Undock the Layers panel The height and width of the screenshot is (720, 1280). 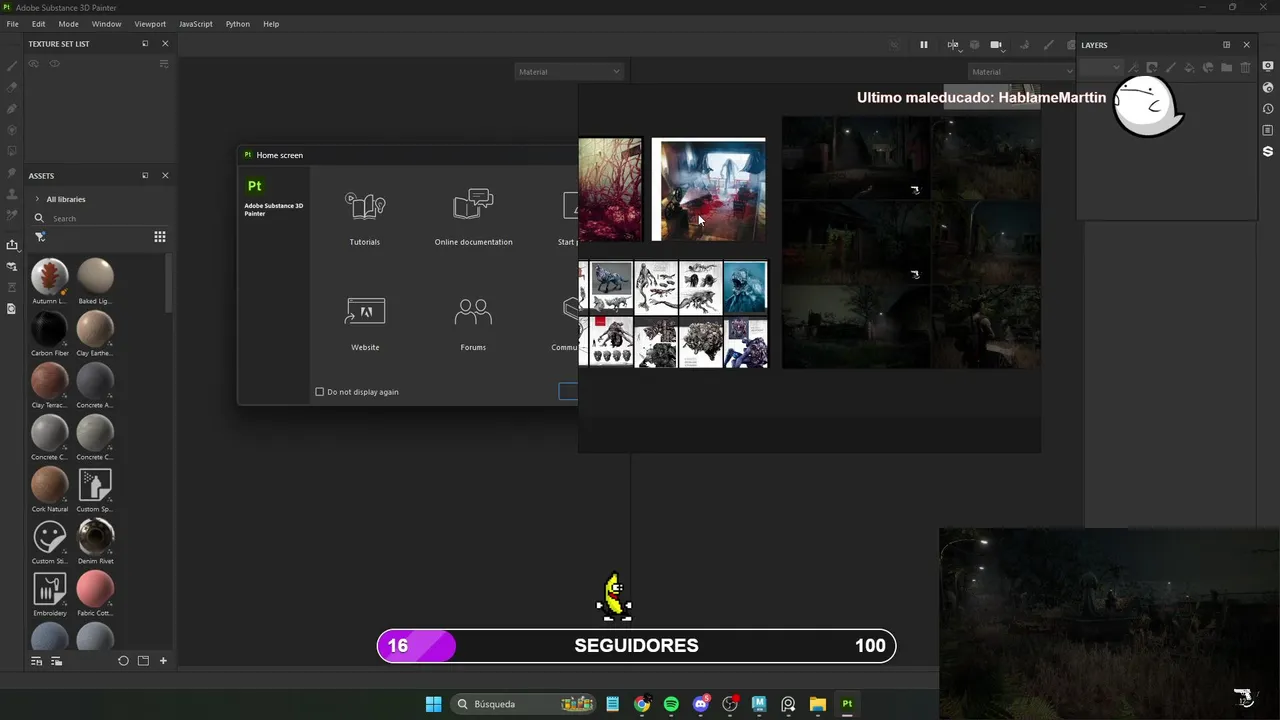click(x=1226, y=45)
